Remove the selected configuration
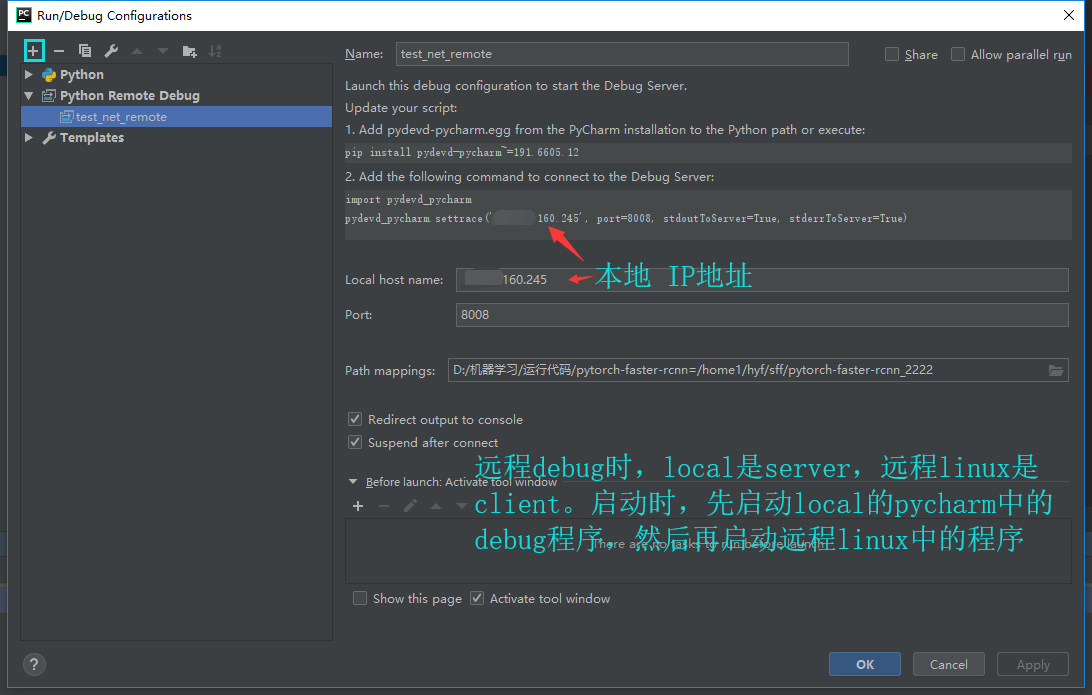1092x695 pixels. tap(59, 50)
